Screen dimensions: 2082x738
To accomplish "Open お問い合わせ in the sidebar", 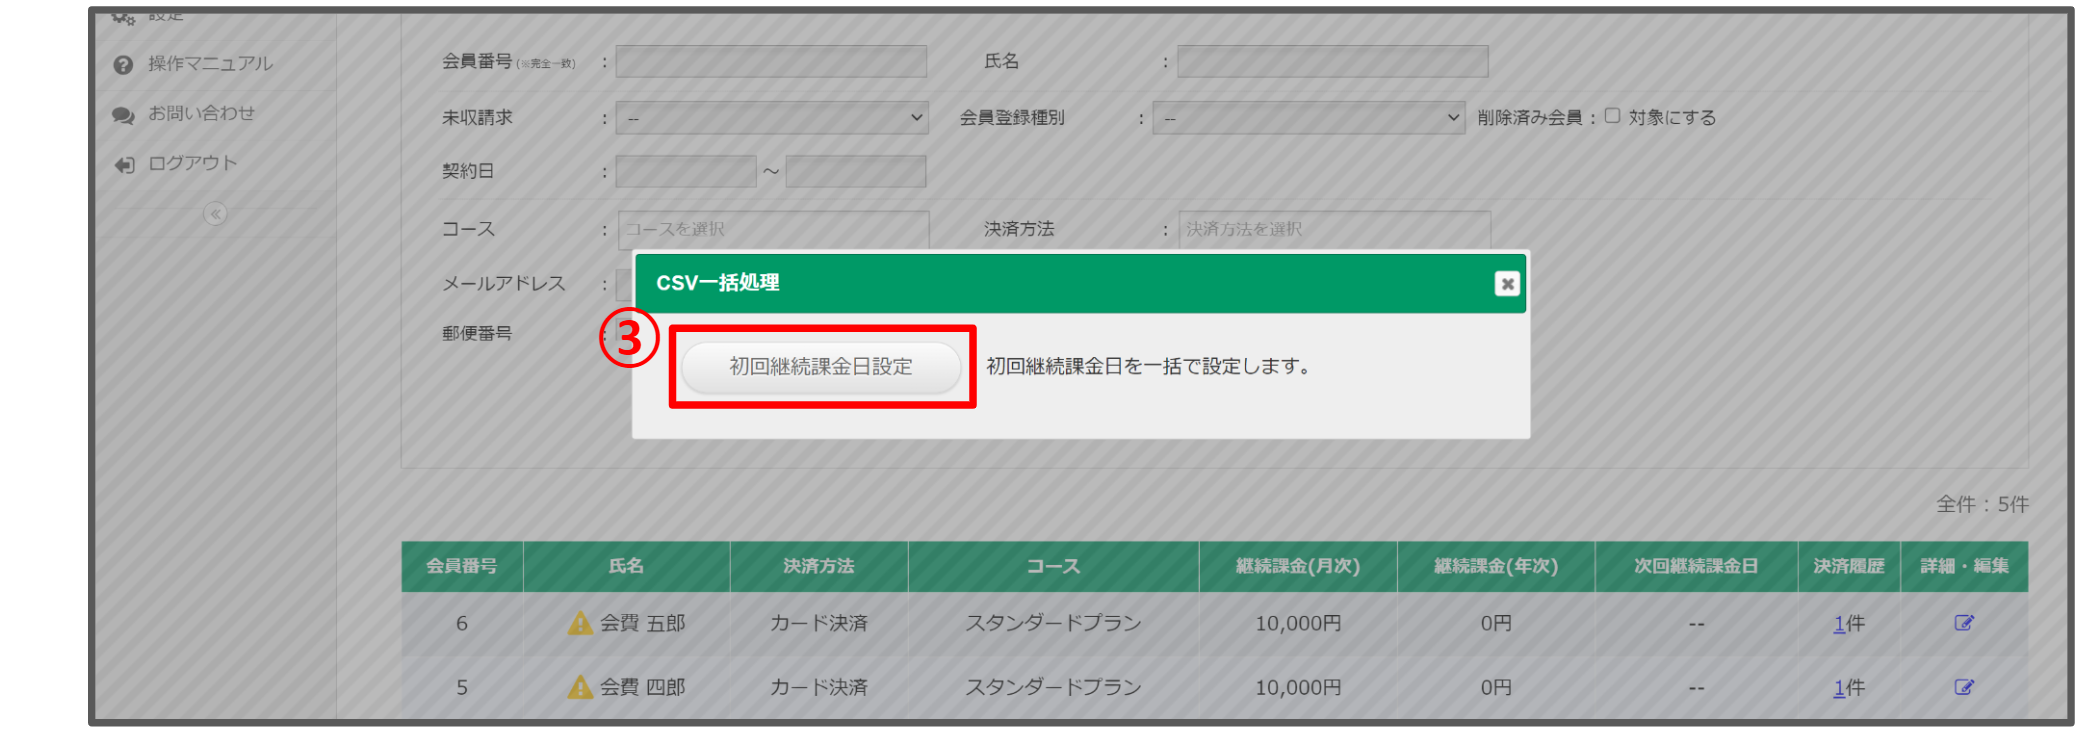I will pyautogui.click(x=201, y=114).
